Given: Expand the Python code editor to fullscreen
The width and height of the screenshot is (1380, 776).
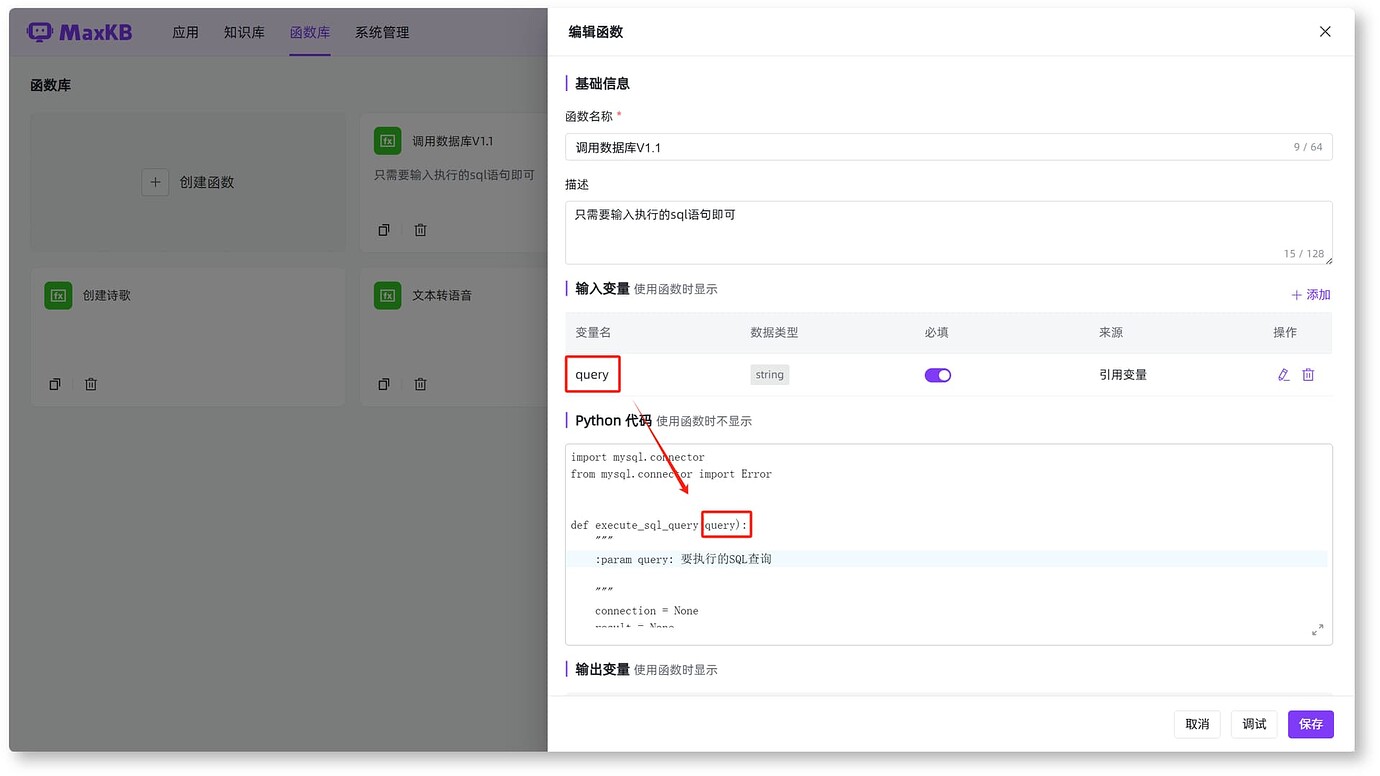Looking at the screenshot, I should coord(1317,630).
